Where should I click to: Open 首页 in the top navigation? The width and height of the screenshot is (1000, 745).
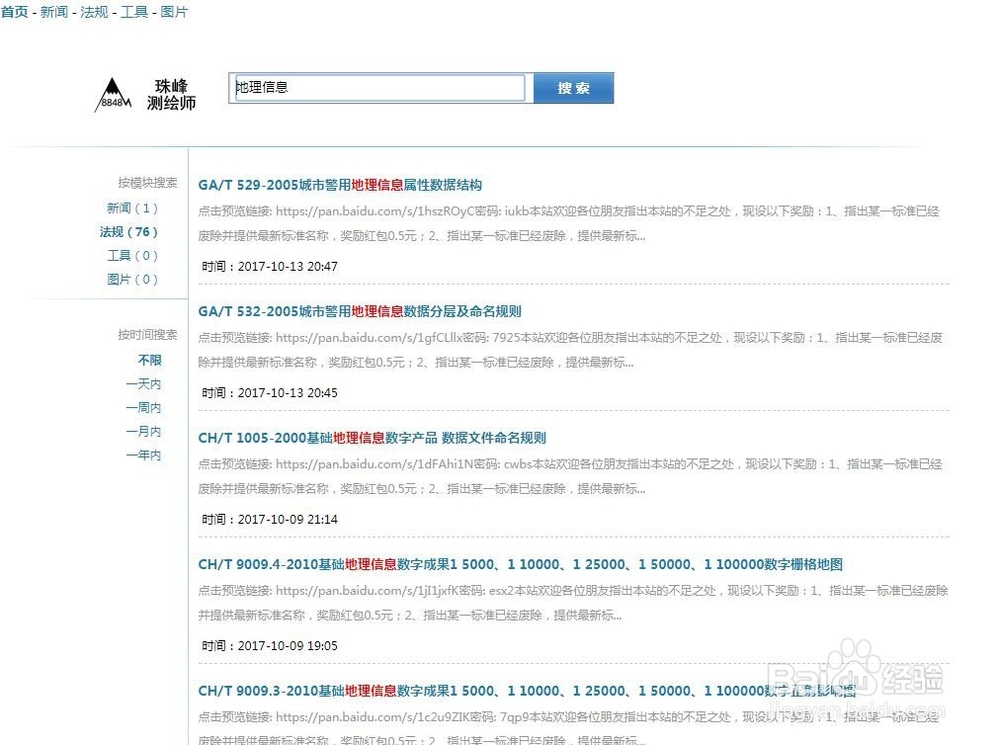click(13, 12)
